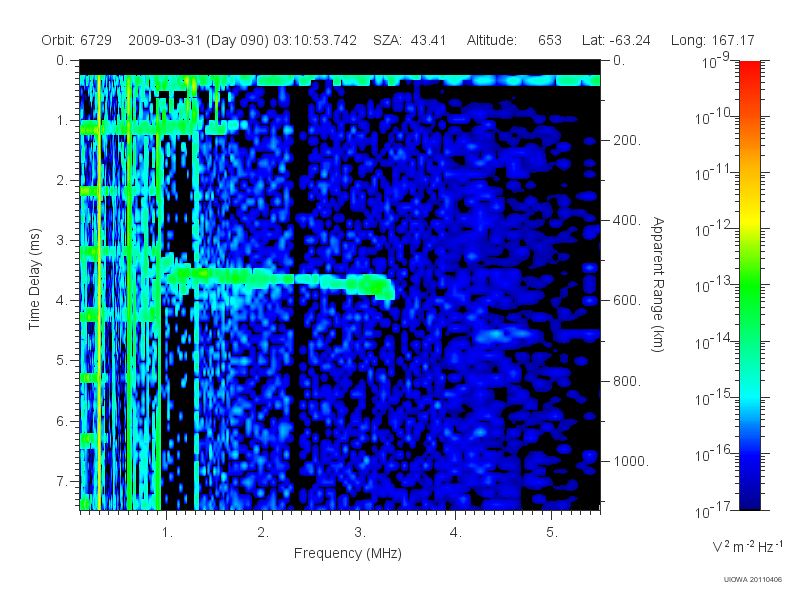The width and height of the screenshot is (800, 600).
Task: Click the '0.' apparent range tick label
Action: 619,61
